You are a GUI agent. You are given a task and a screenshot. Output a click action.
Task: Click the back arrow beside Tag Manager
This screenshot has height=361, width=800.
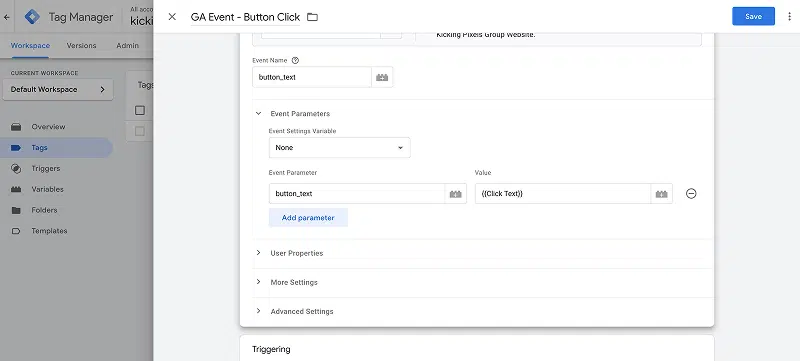(x=7, y=17)
